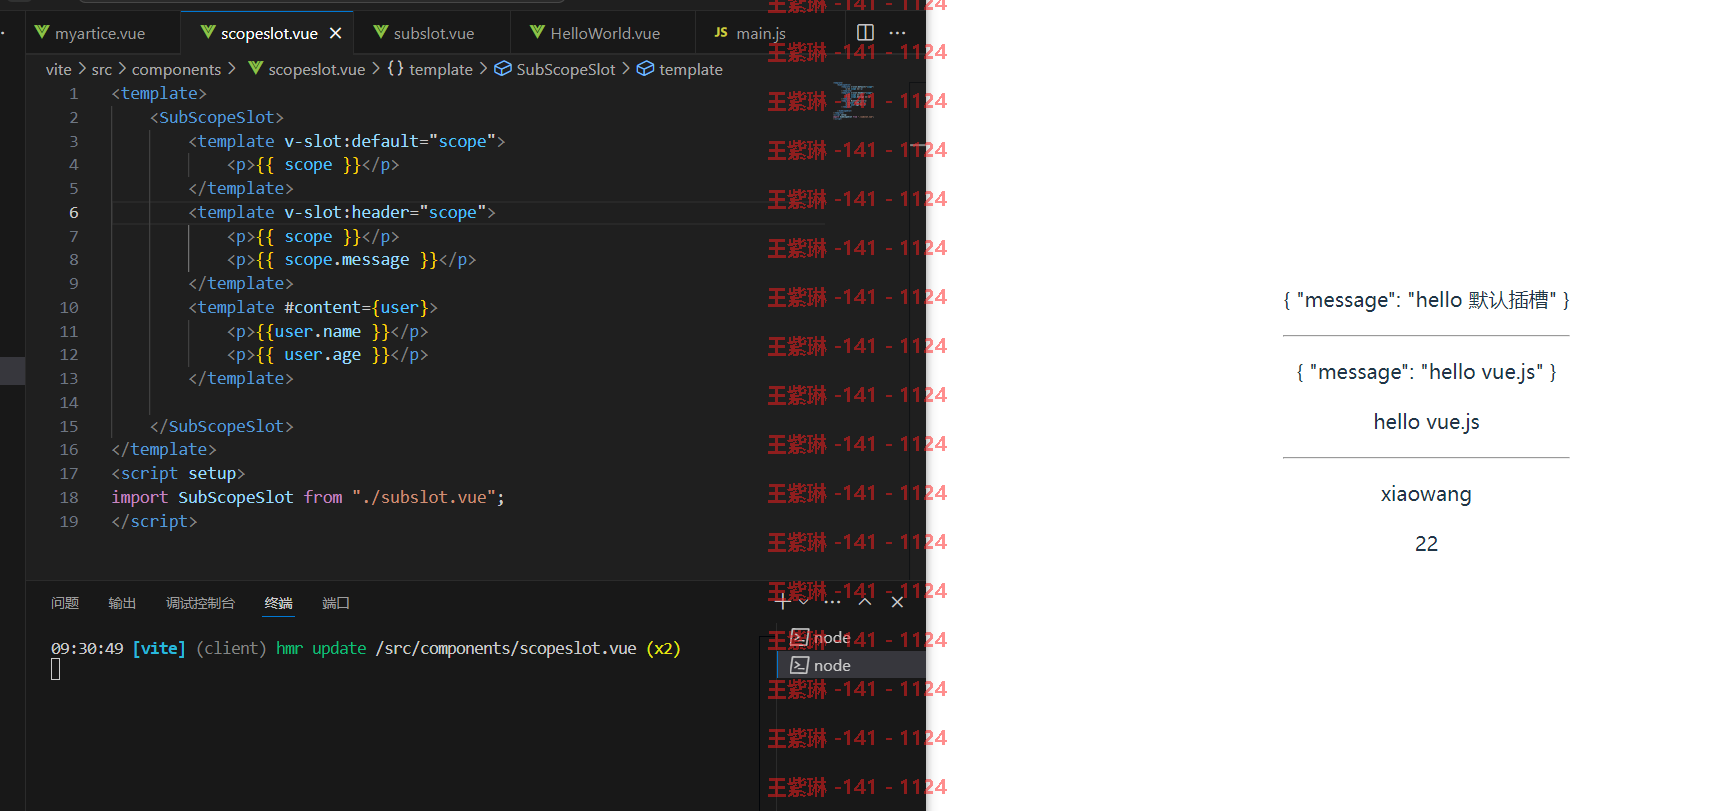Open the myartice.vue editor tab
Screen dimensions: 1714x811
(90, 33)
